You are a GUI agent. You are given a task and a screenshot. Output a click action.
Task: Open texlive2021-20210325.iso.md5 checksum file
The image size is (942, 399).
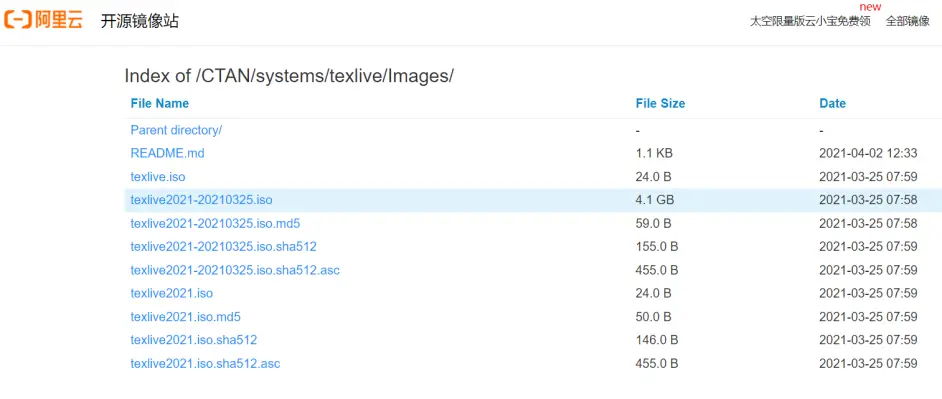click(x=215, y=224)
